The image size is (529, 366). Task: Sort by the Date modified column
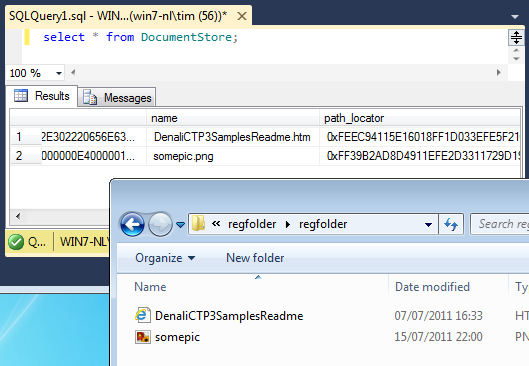[449, 287]
